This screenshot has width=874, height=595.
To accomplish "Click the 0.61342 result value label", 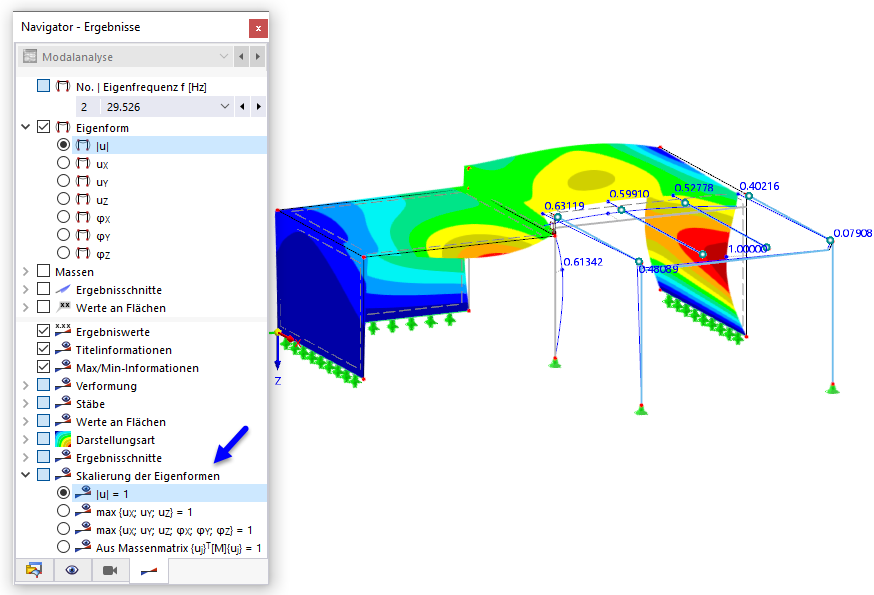I will [583, 262].
